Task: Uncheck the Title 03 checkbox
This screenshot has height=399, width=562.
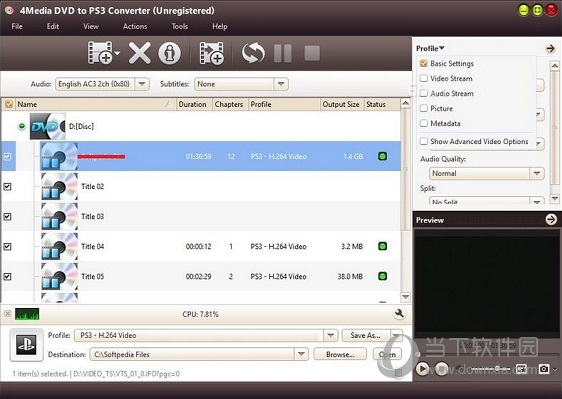Action: [x=8, y=217]
